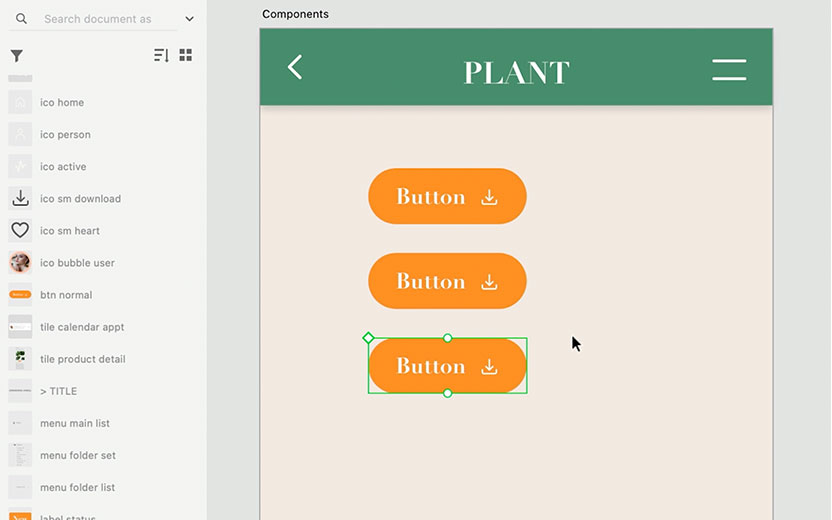Click the search magnifier icon

coord(21,19)
